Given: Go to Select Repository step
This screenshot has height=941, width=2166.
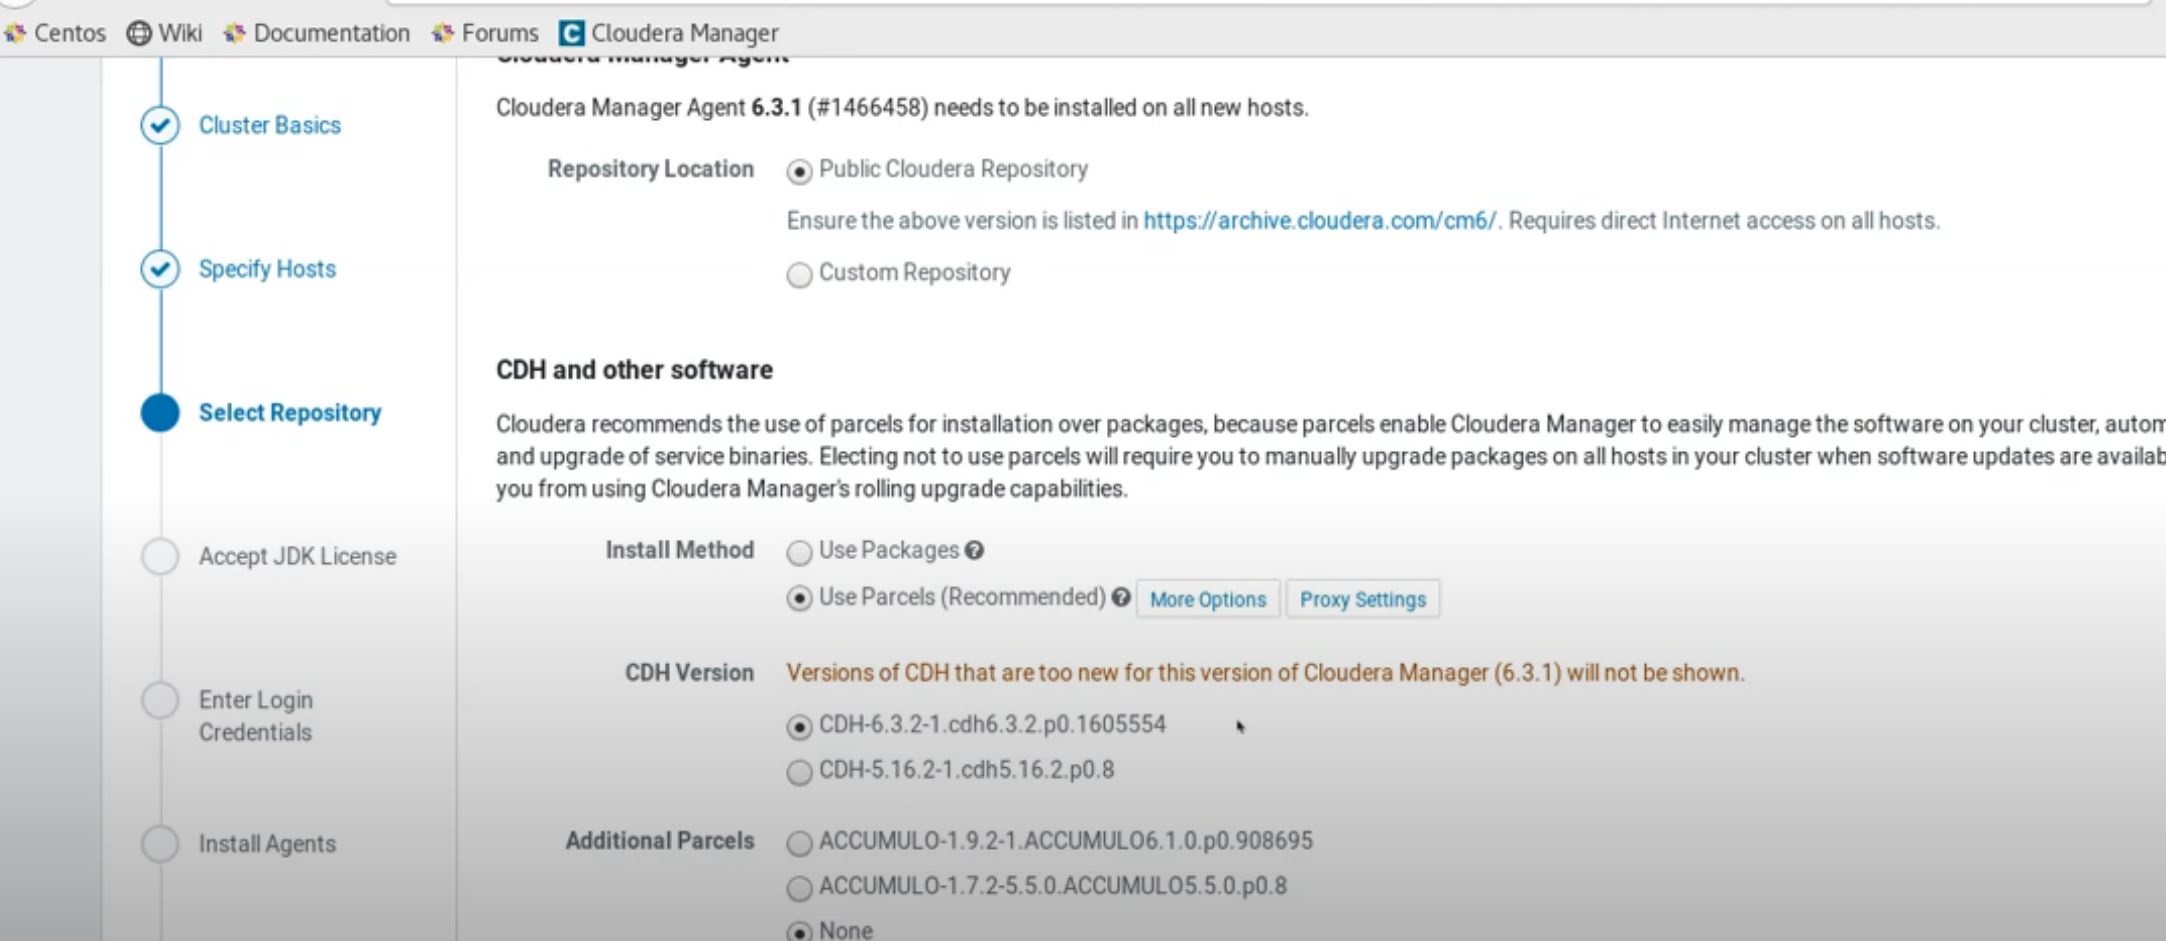Looking at the screenshot, I should point(290,412).
